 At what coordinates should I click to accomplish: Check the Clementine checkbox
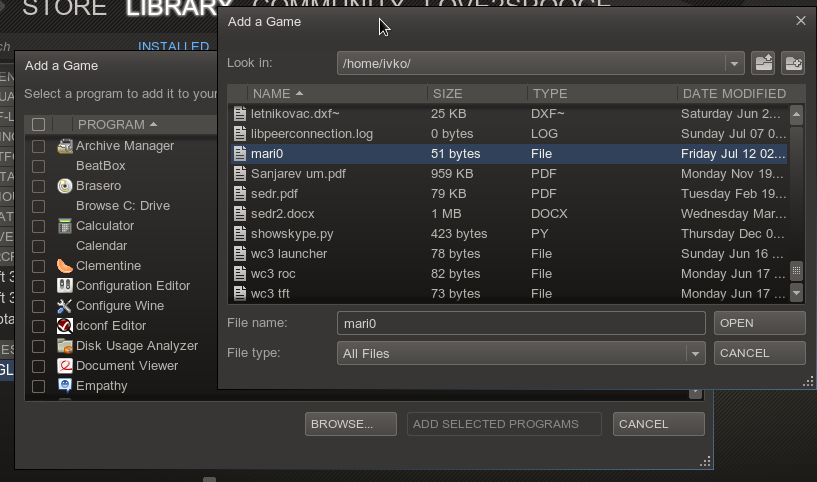point(38,266)
